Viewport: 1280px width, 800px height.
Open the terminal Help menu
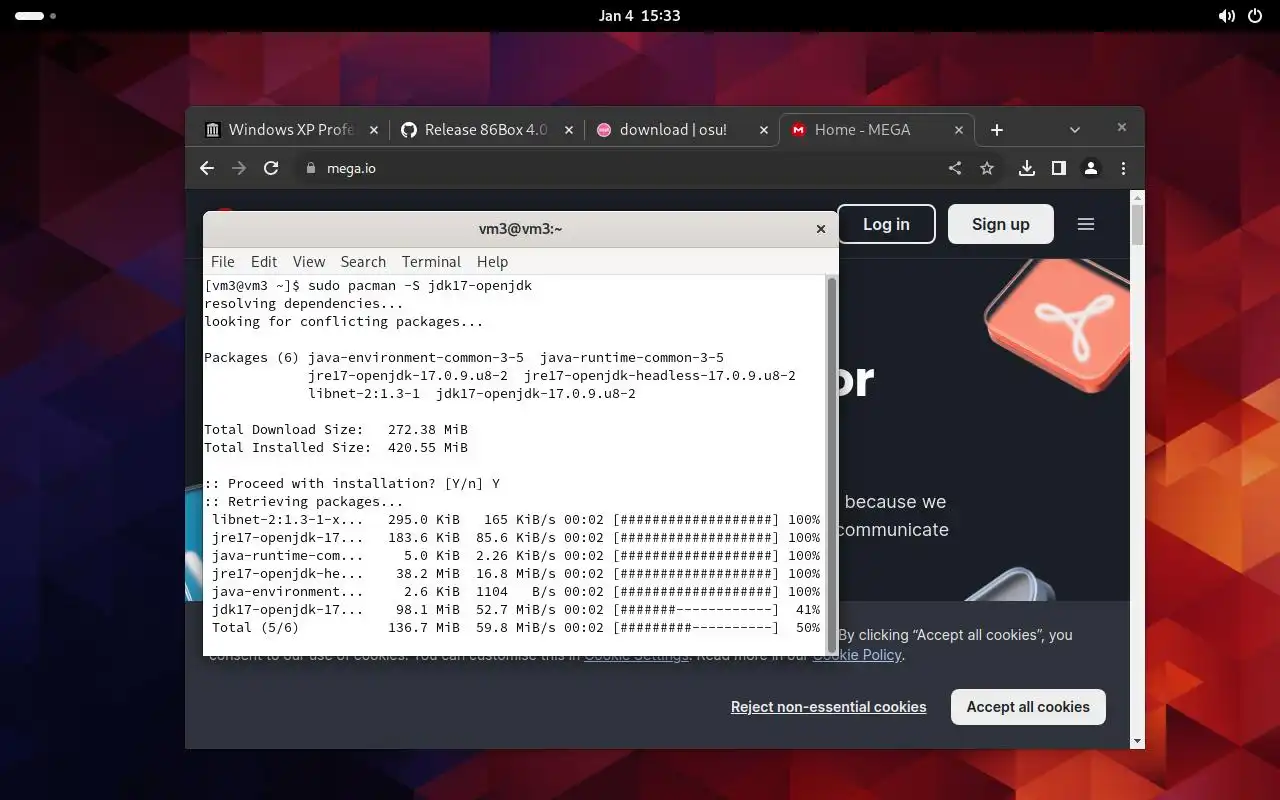tap(492, 261)
